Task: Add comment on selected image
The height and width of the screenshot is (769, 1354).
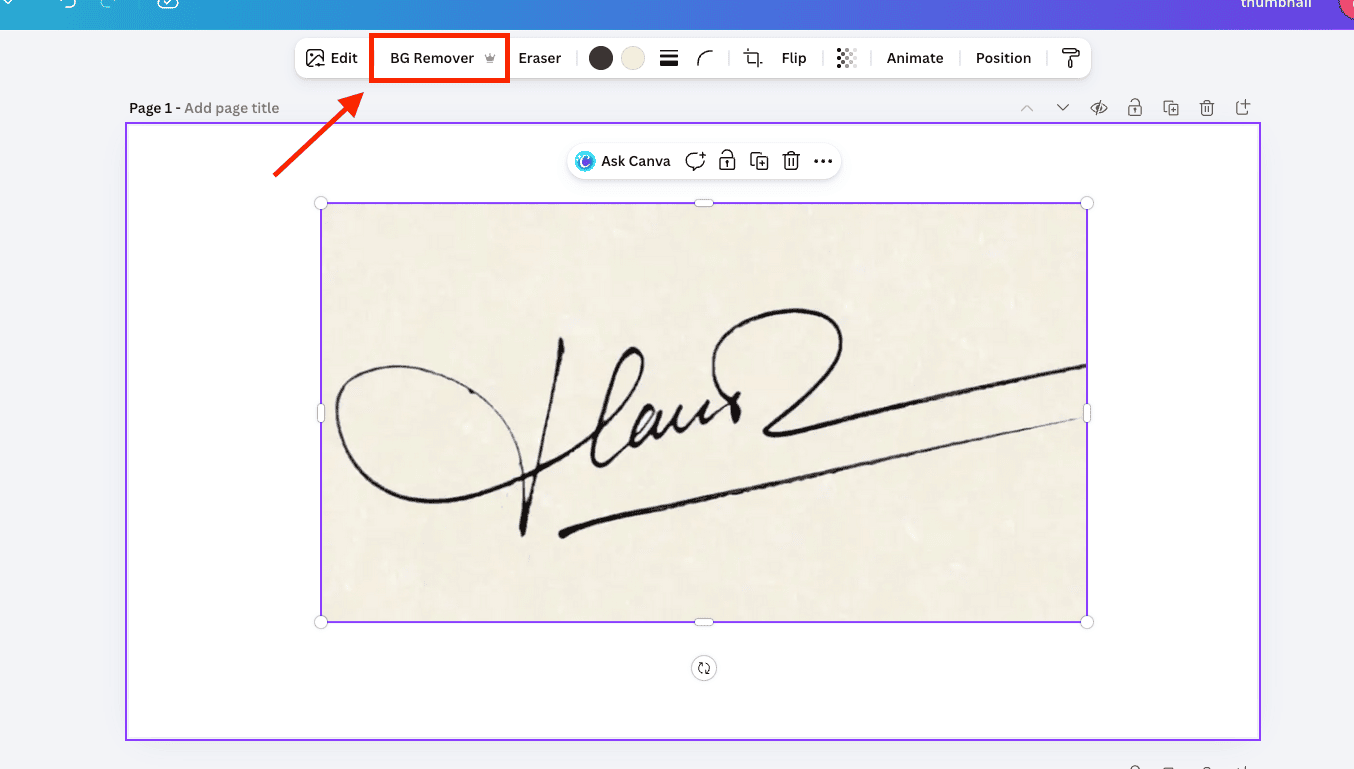Action: (x=695, y=161)
